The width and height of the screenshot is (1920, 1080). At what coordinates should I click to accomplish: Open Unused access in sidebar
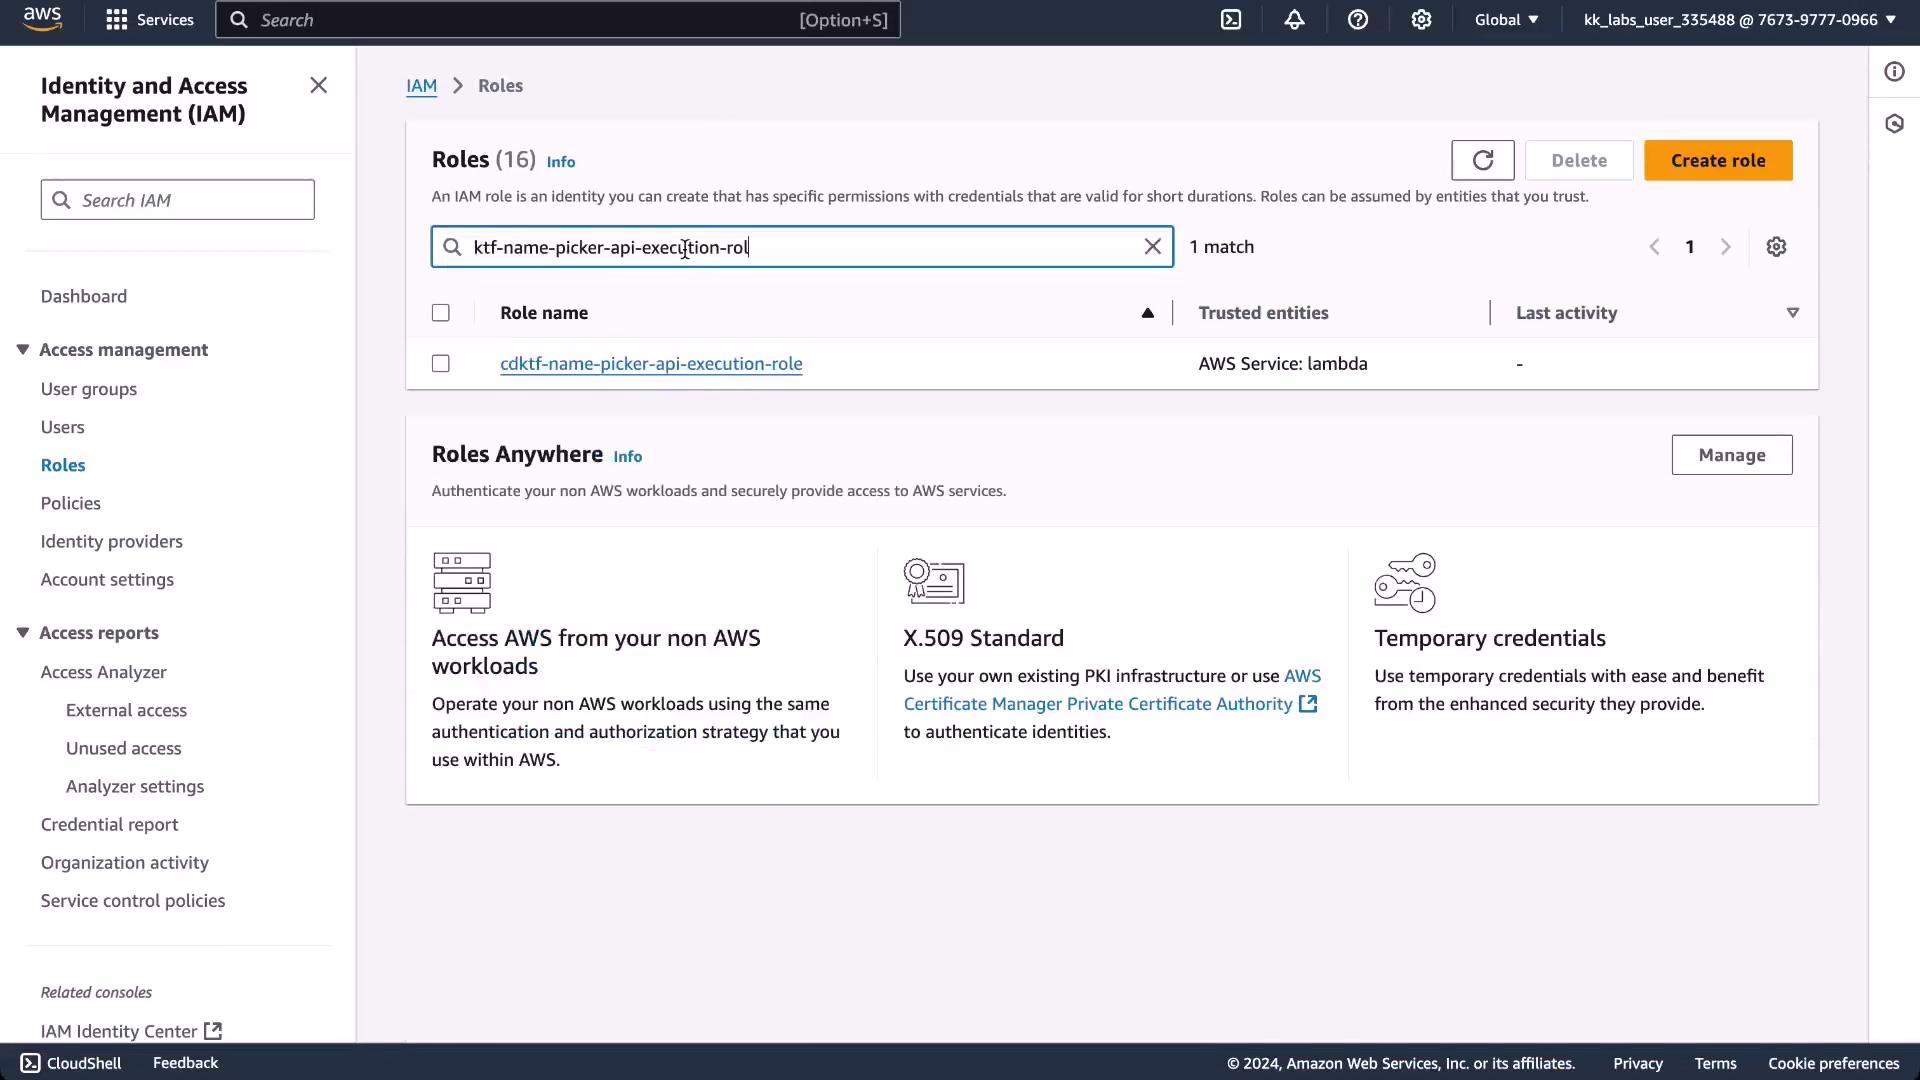(x=124, y=748)
